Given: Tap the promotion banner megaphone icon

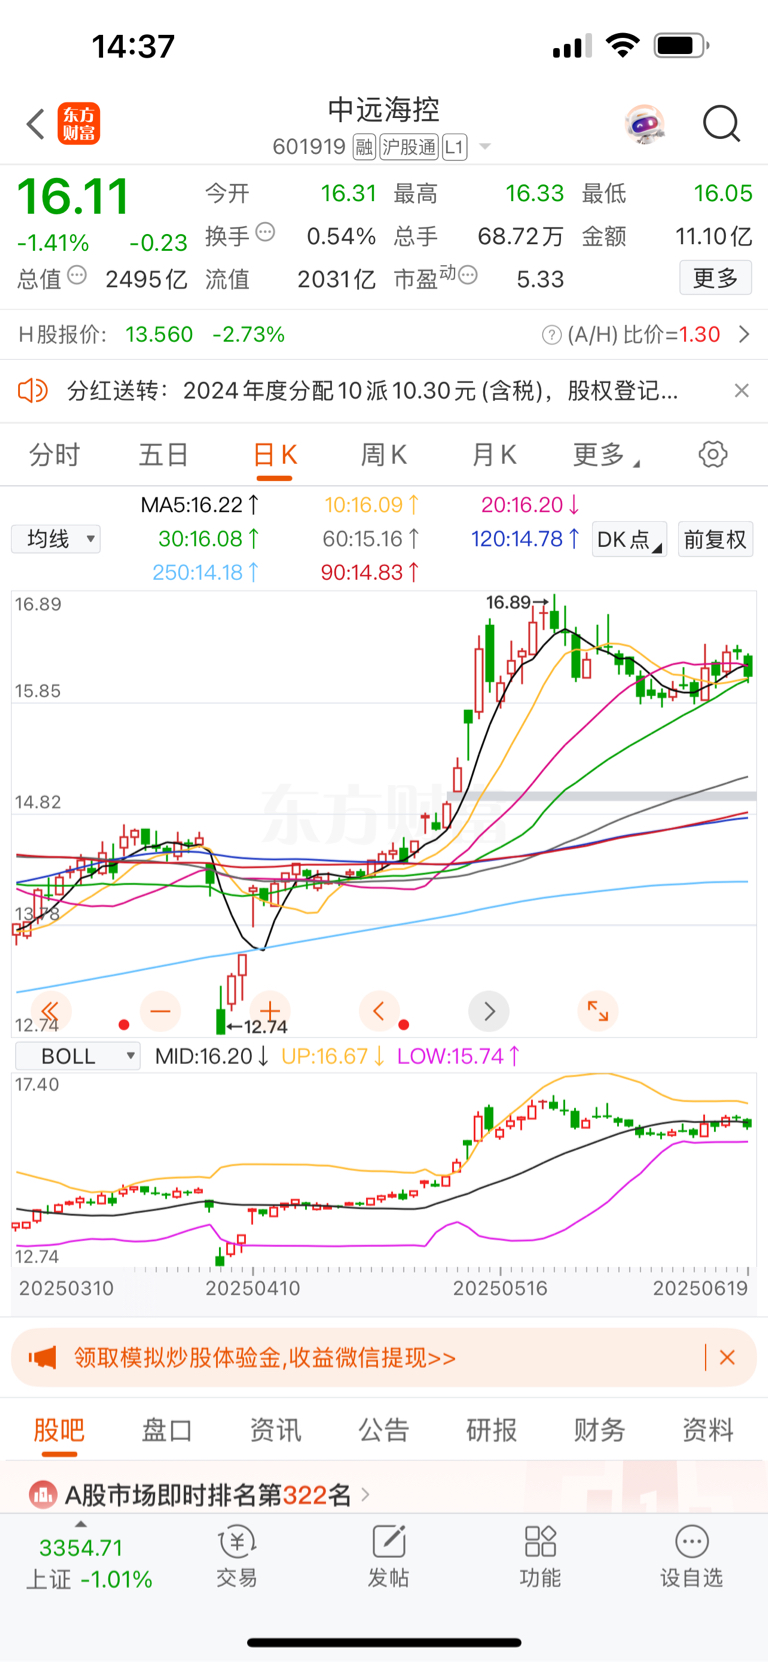Looking at the screenshot, I should (x=42, y=1358).
